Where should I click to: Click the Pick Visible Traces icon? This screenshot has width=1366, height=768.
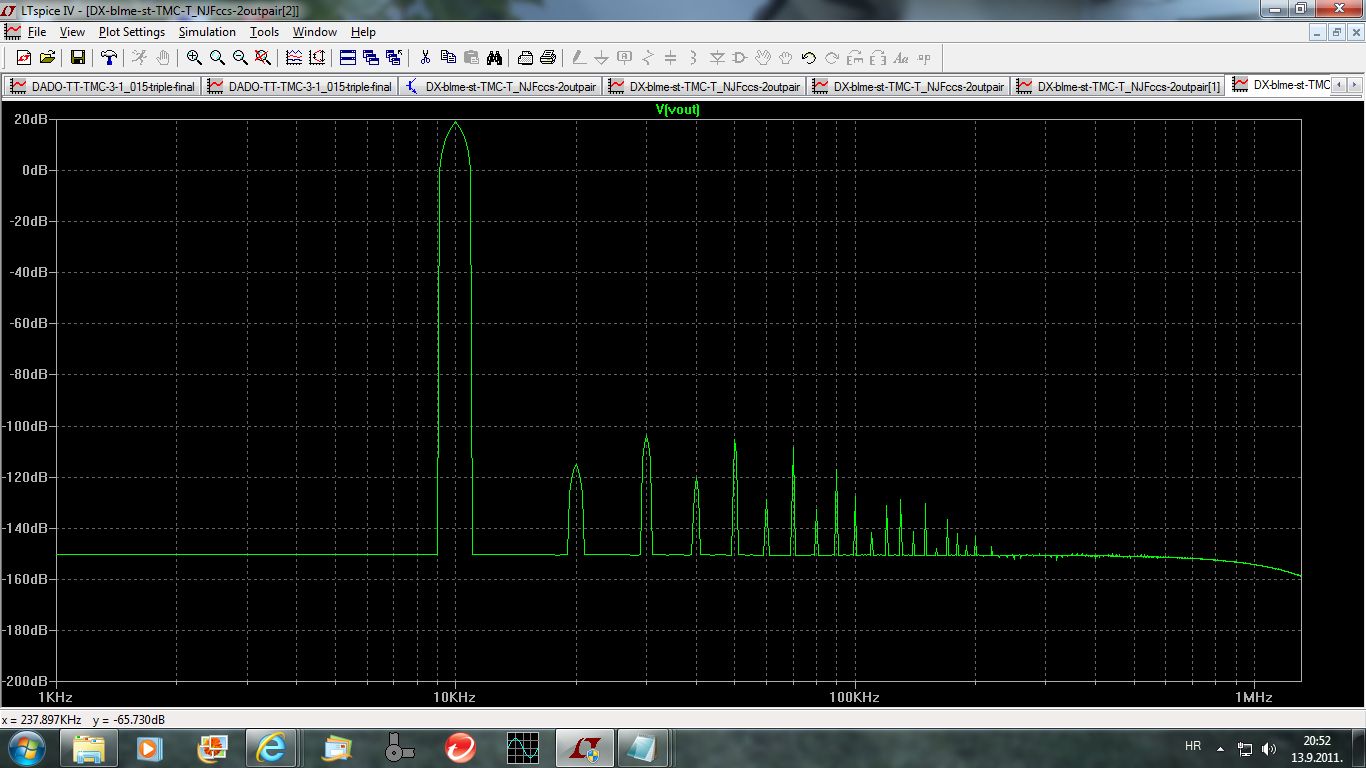[294, 58]
